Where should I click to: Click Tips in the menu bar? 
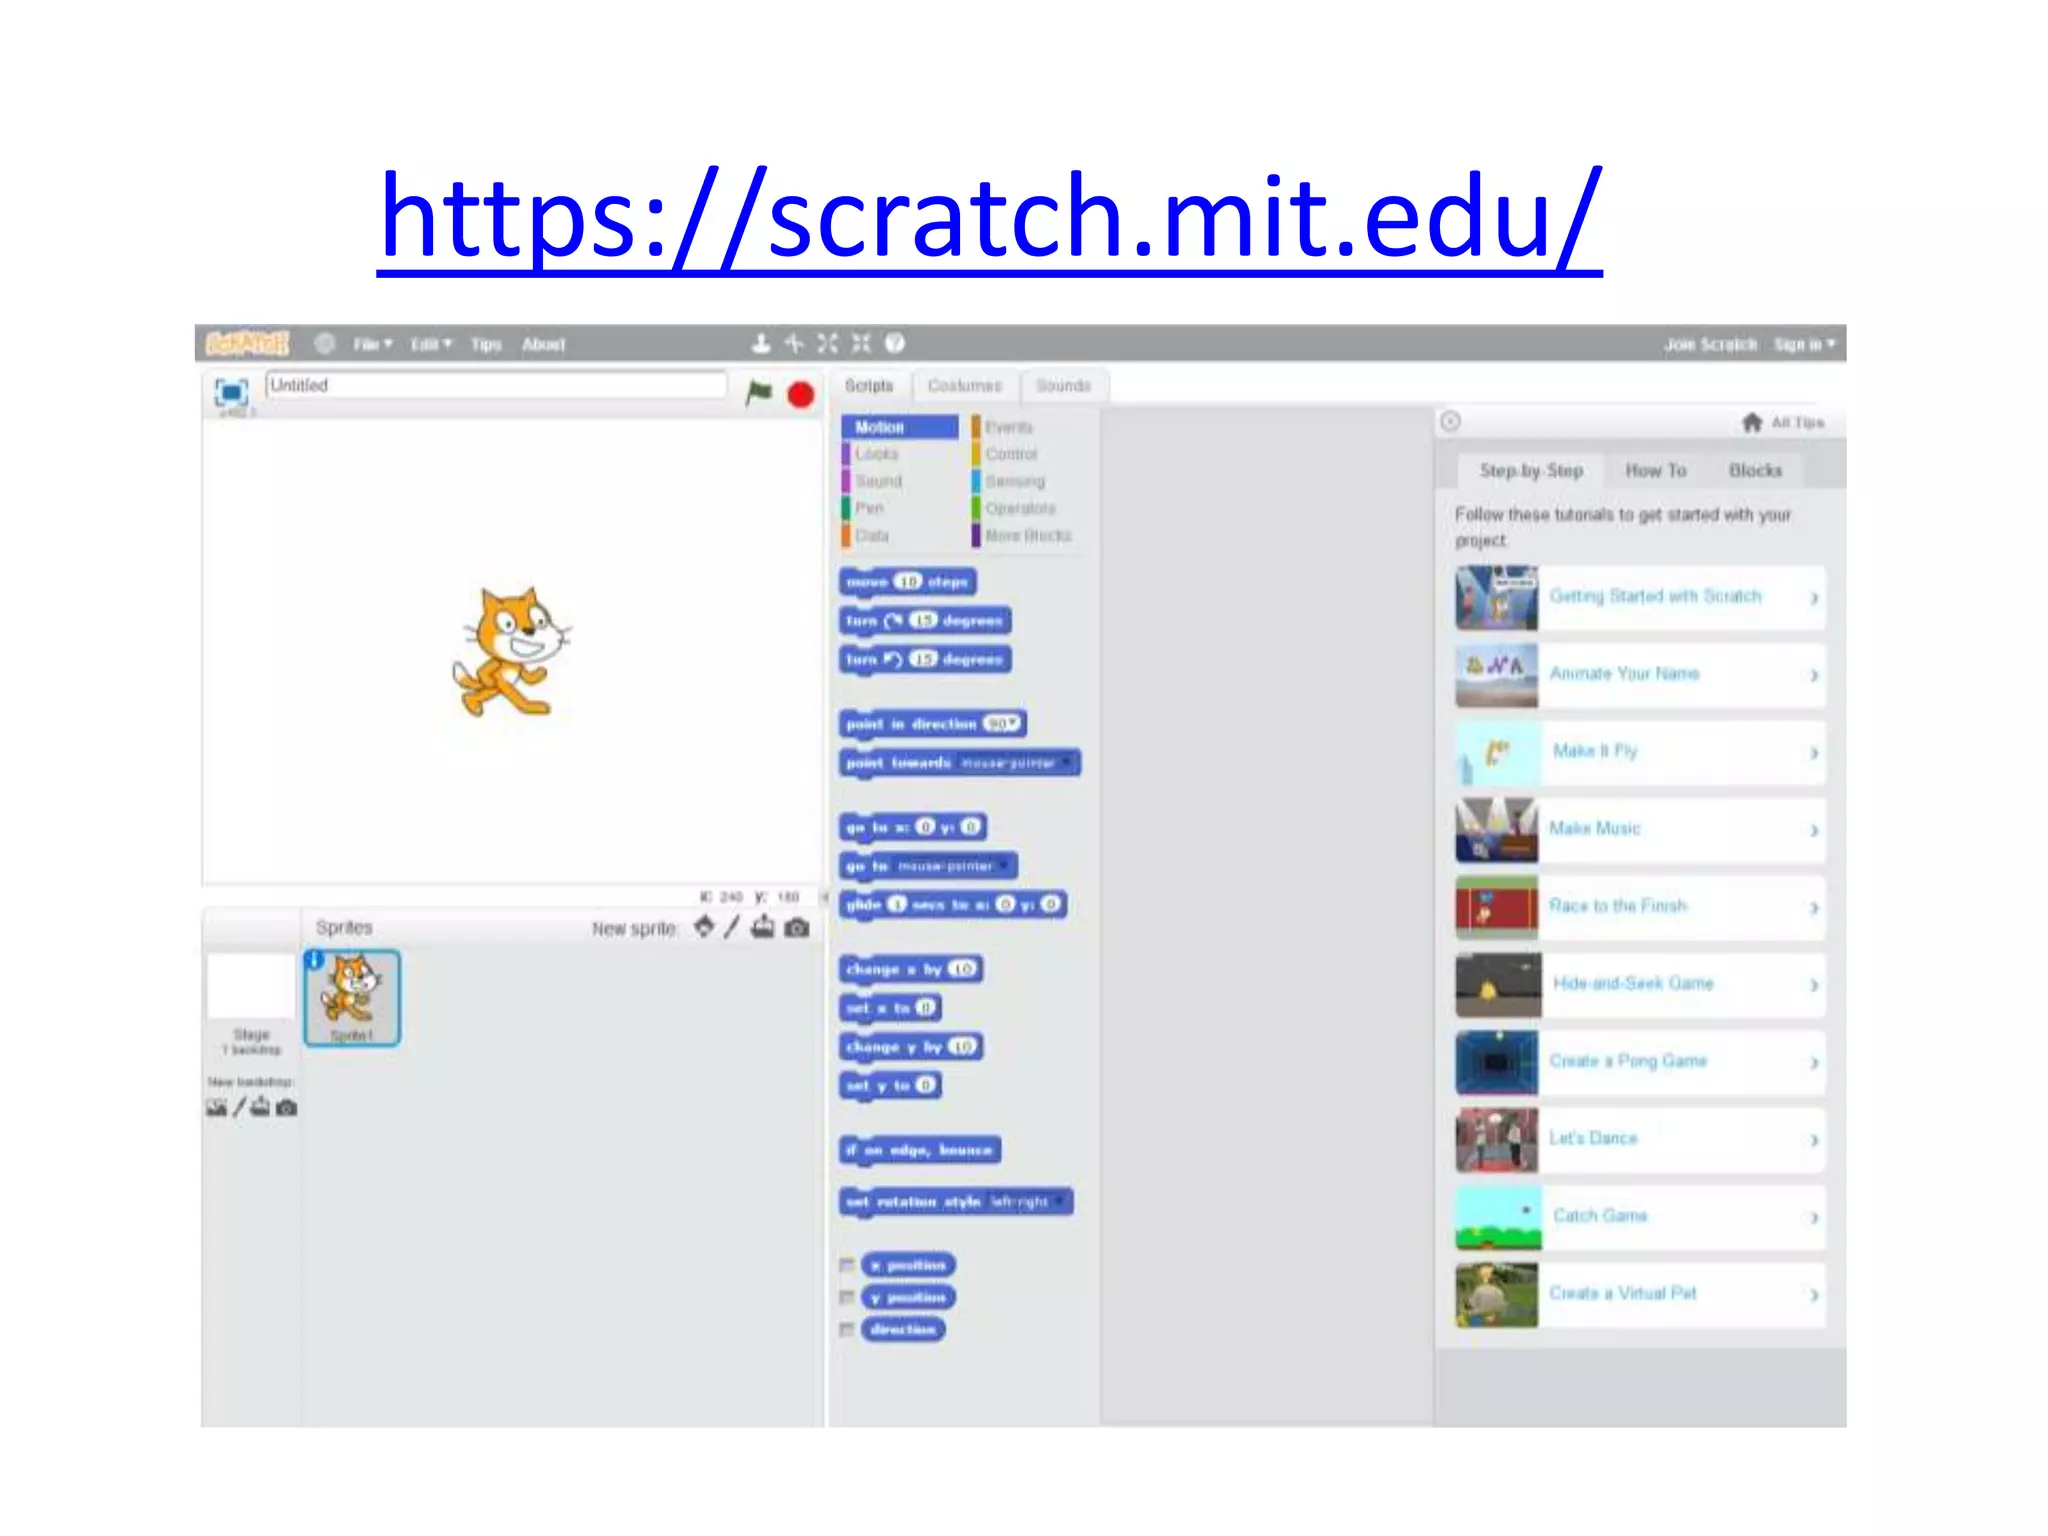[486, 344]
